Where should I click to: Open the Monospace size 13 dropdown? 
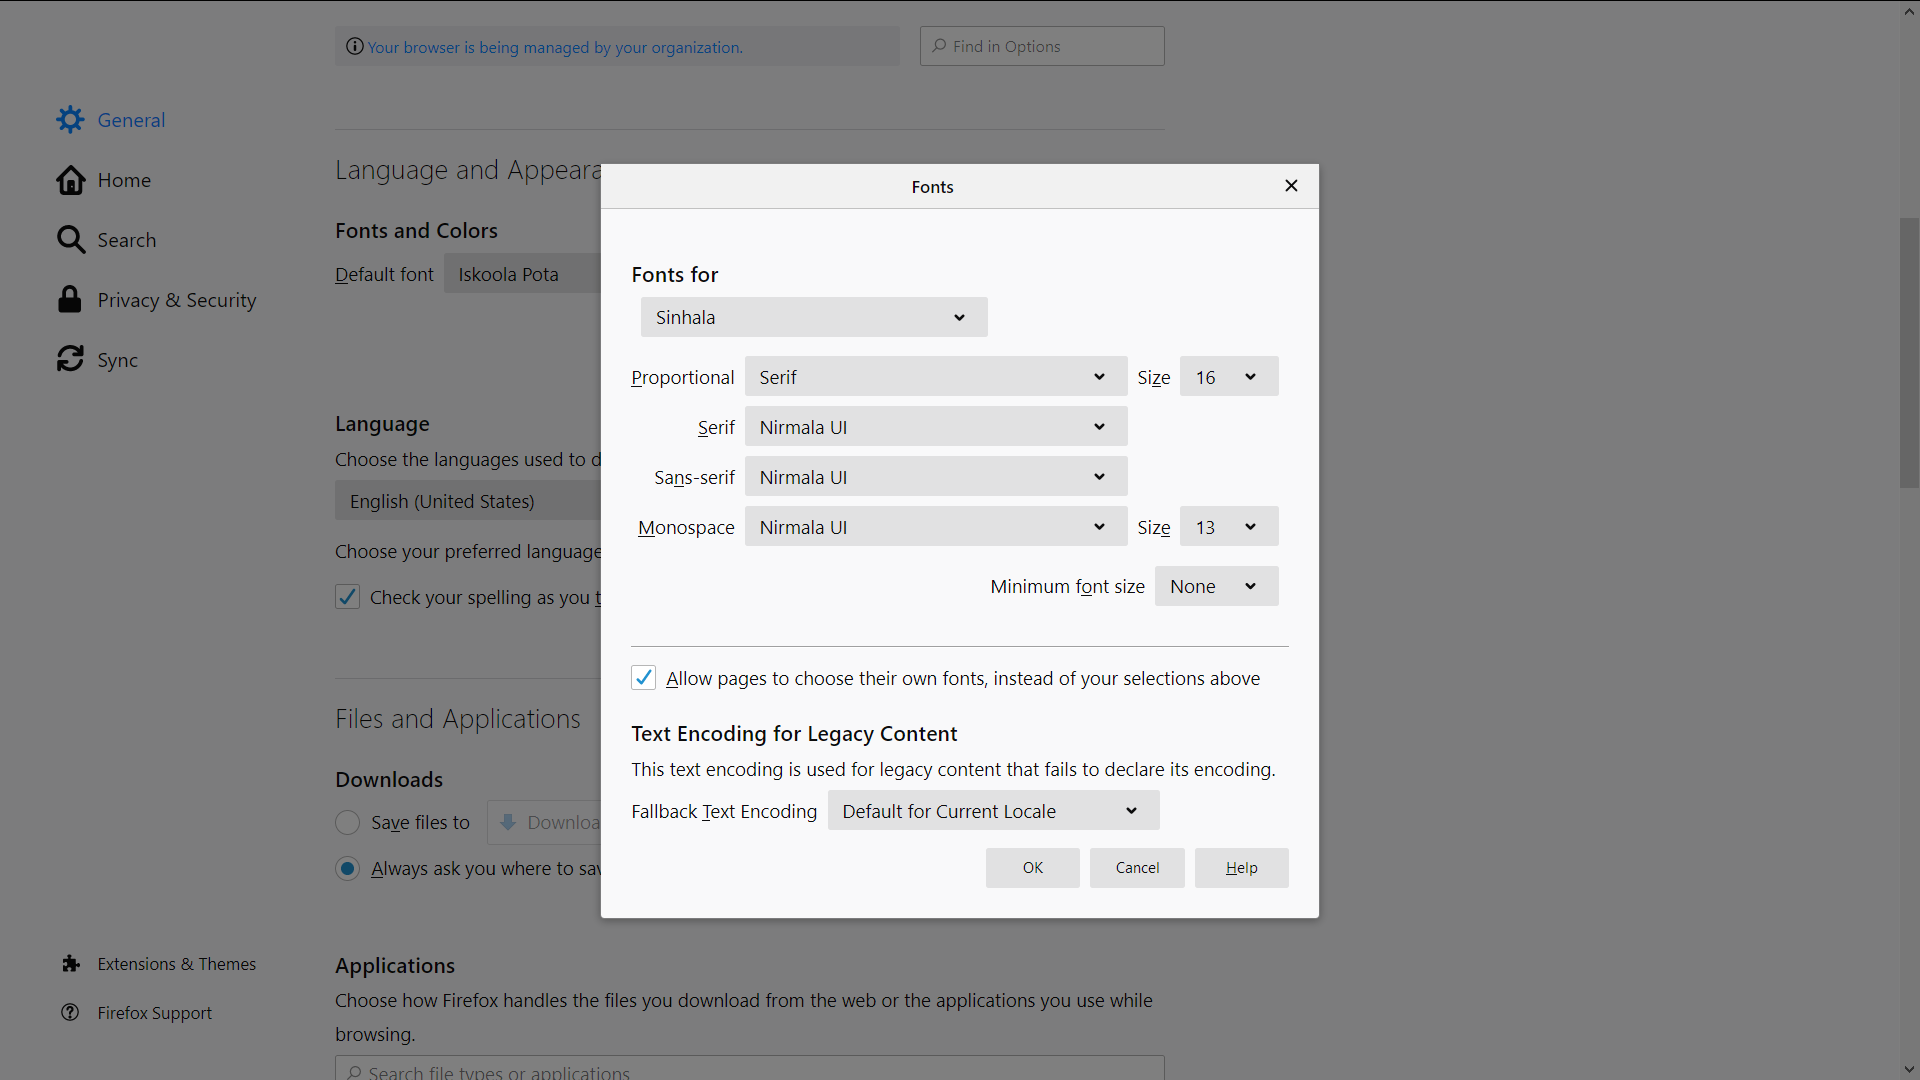(1229, 527)
